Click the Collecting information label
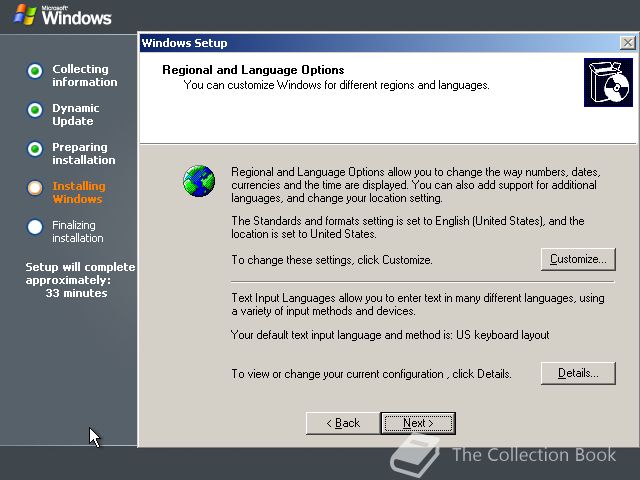Image resolution: width=640 pixels, height=480 pixels. point(84,76)
